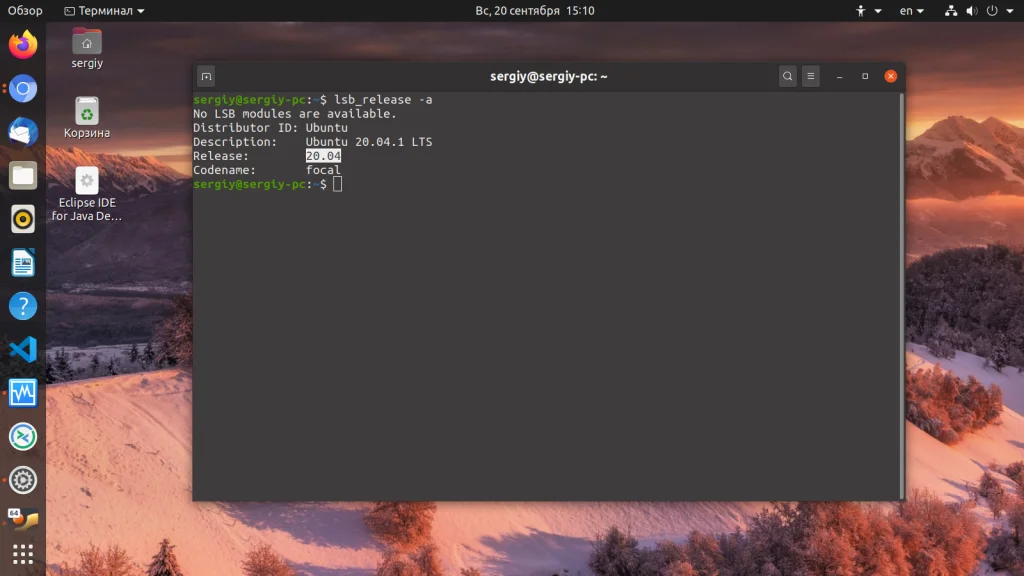Launch Rhythmbox music player from dock
The height and width of the screenshot is (576, 1024).
click(x=23, y=219)
